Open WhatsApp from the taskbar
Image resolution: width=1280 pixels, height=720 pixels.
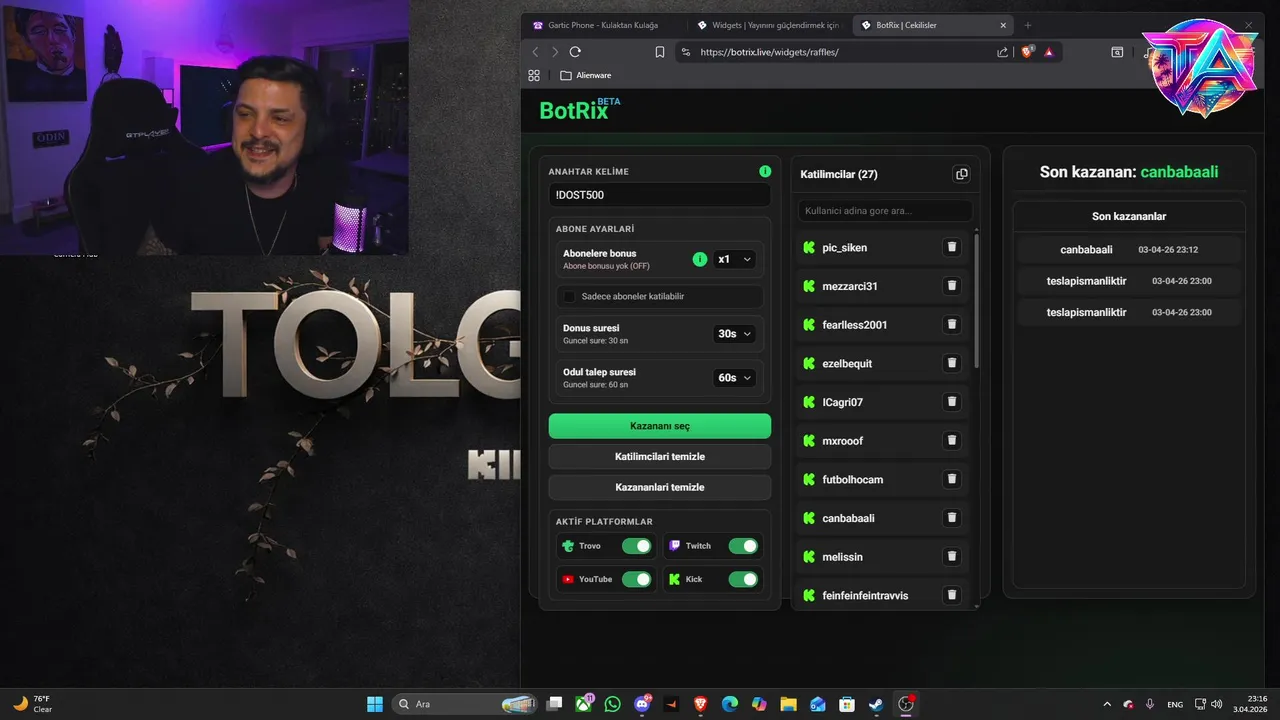[x=612, y=704]
